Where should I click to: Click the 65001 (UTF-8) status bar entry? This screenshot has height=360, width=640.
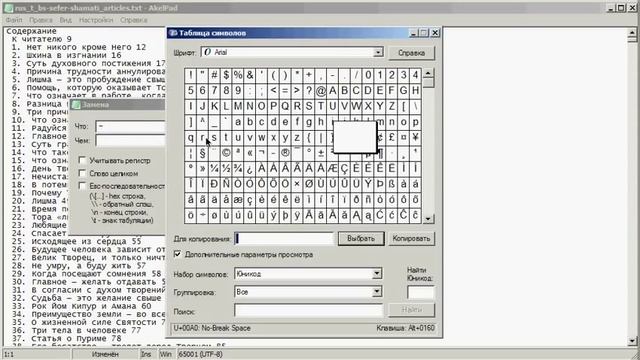tap(200, 354)
